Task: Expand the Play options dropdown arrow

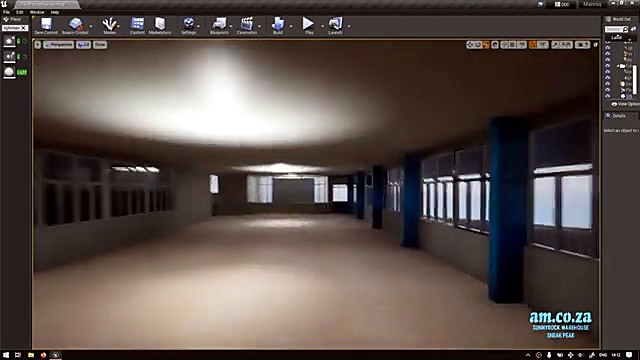Action: coord(322,26)
